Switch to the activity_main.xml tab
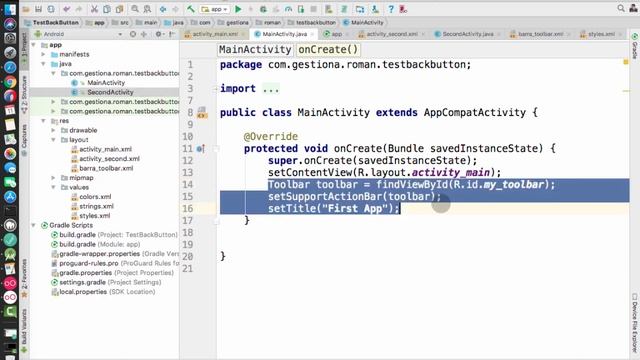Image resolution: width=640 pixels, height=360 pixels. pos(215,34)
